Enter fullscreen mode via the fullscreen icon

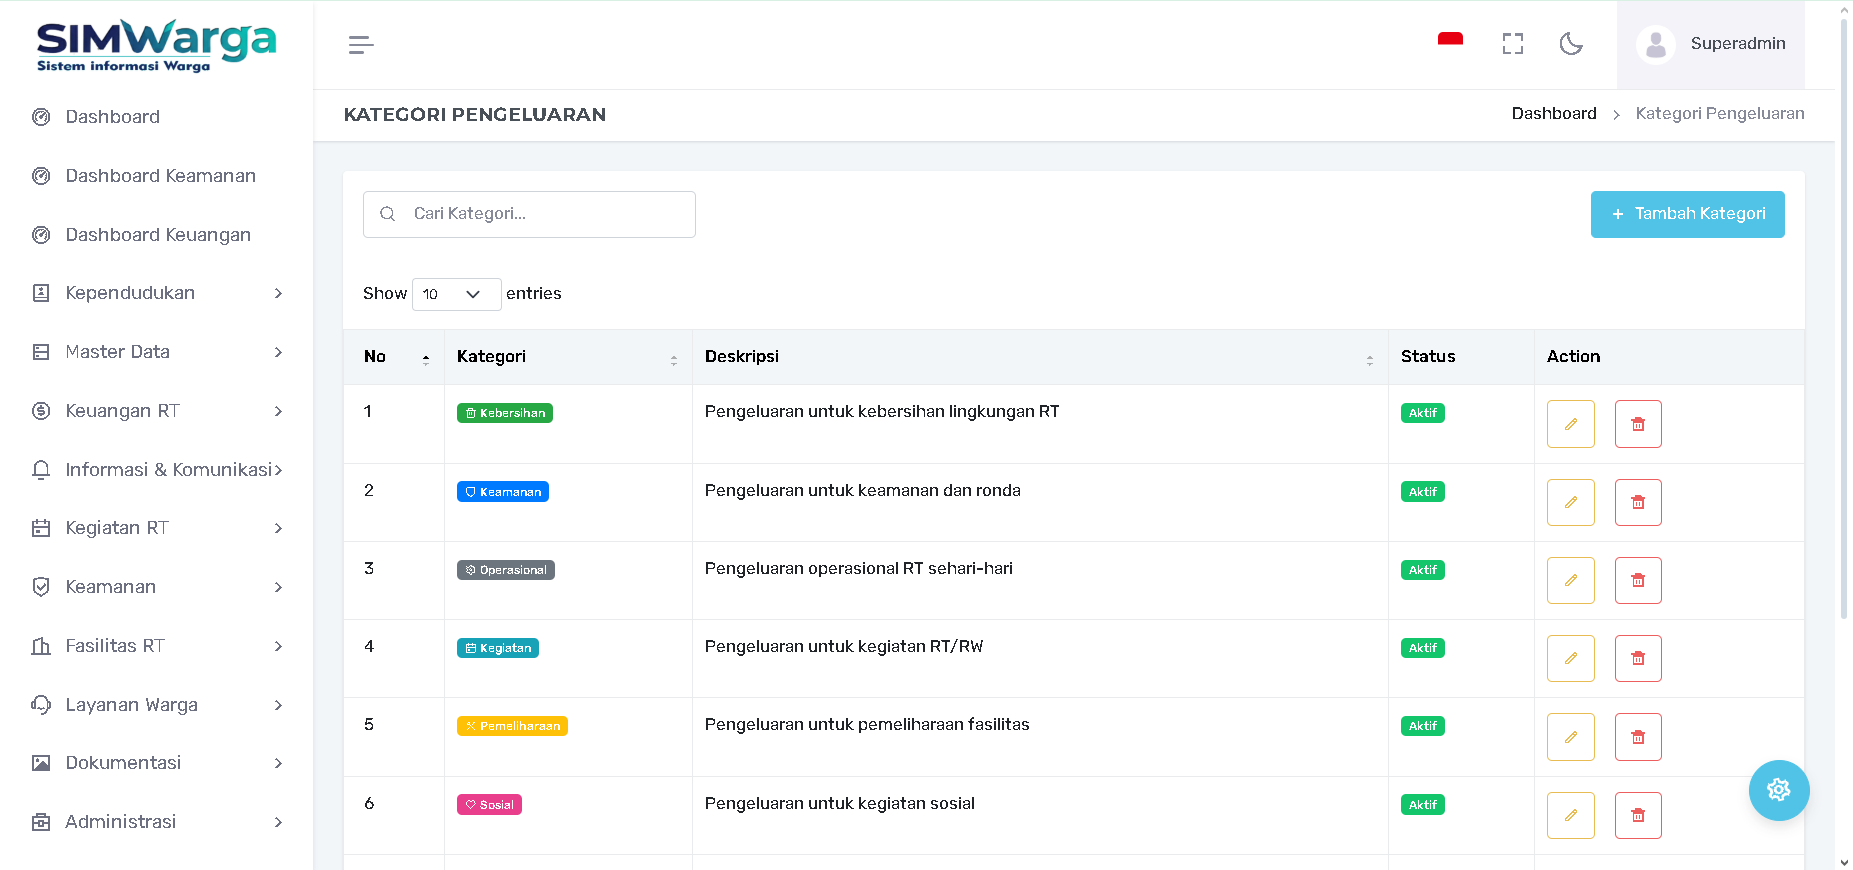click(1512, 44)
